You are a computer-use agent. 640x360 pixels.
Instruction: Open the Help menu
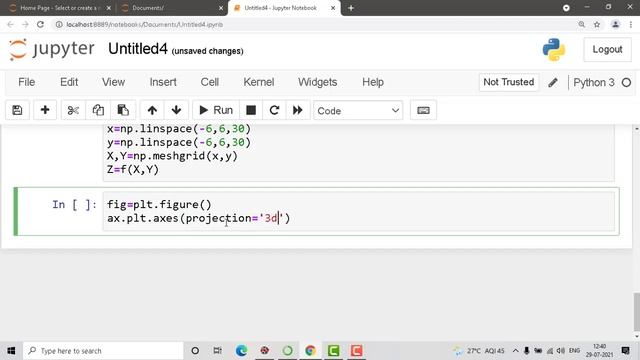373,82
